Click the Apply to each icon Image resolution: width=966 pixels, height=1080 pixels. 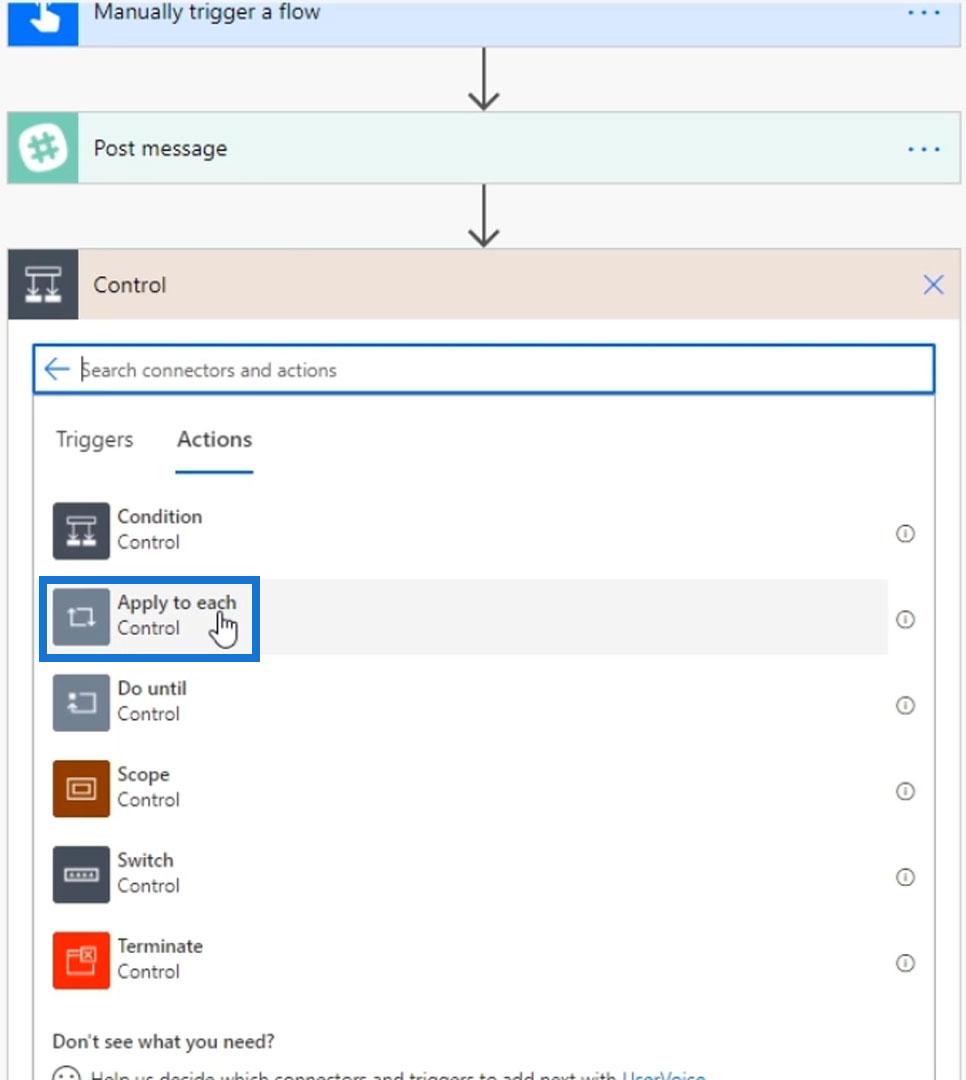(81, 616)
